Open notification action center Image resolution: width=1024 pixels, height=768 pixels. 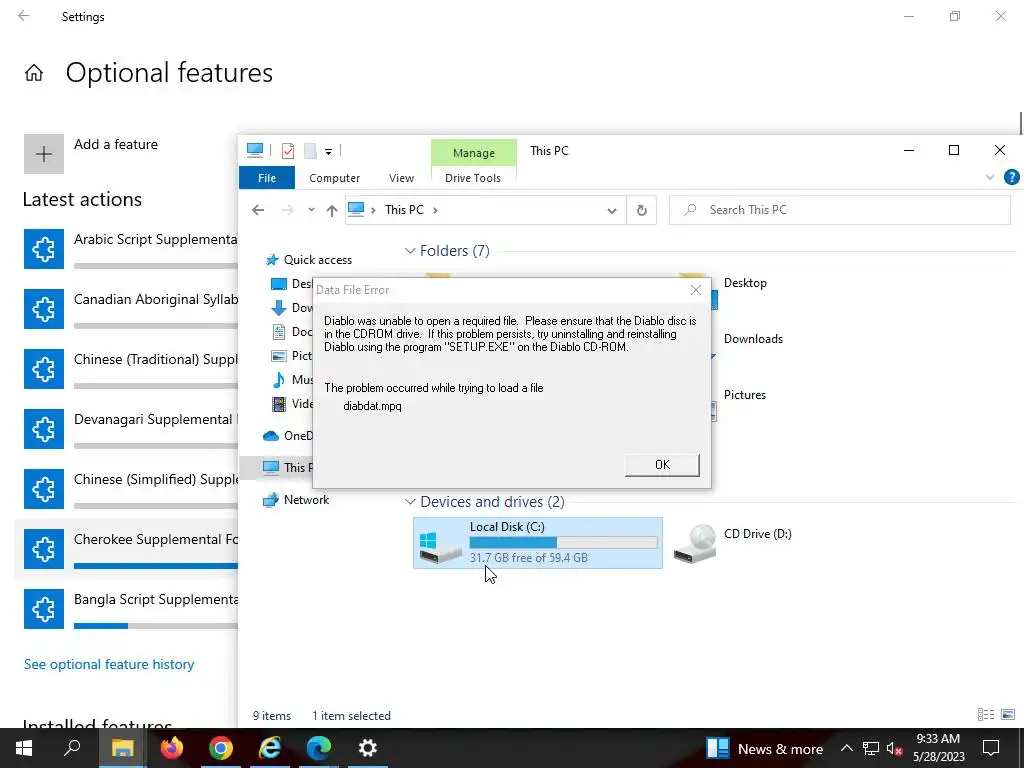(991, 748)
